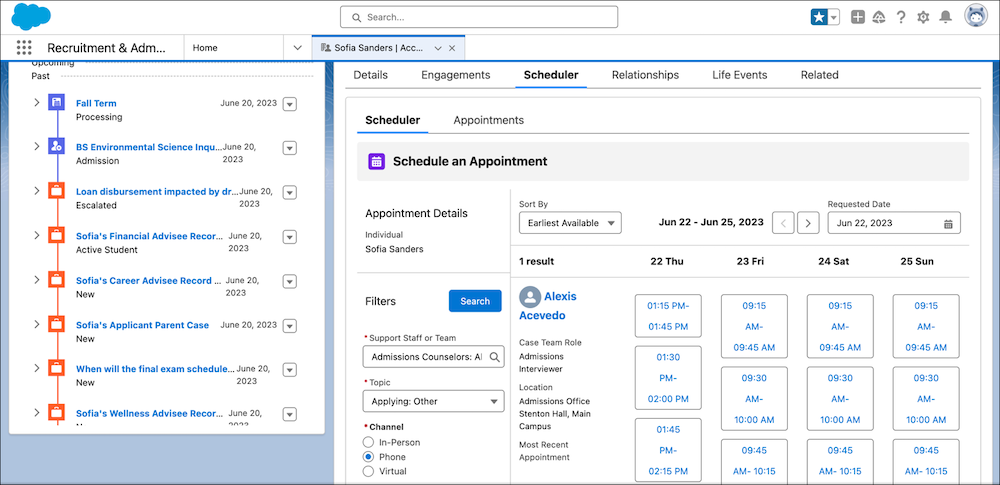Open Sofia's Career Advisee Record actions dropdown
The width and height of the screenshot is (1000, 485).
coord(290,281)
